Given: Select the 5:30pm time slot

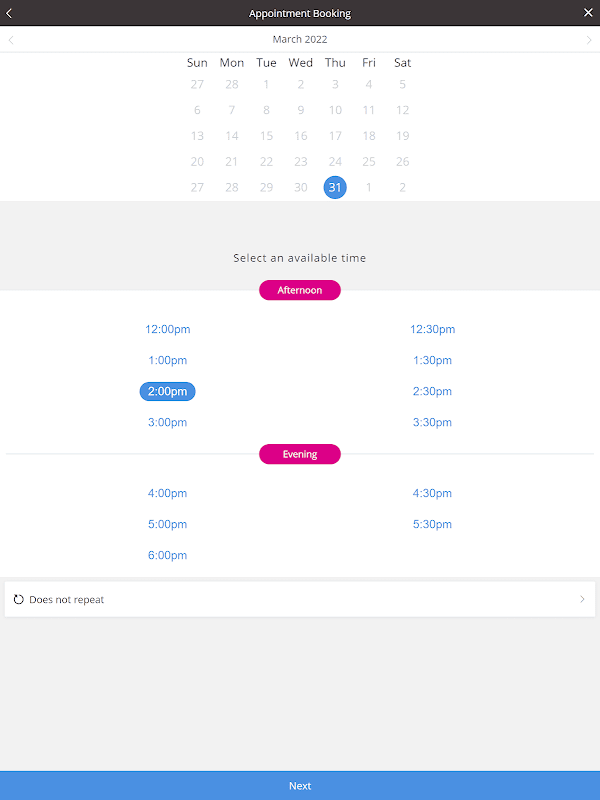Looking at the screenshot, I should point(432,524).
